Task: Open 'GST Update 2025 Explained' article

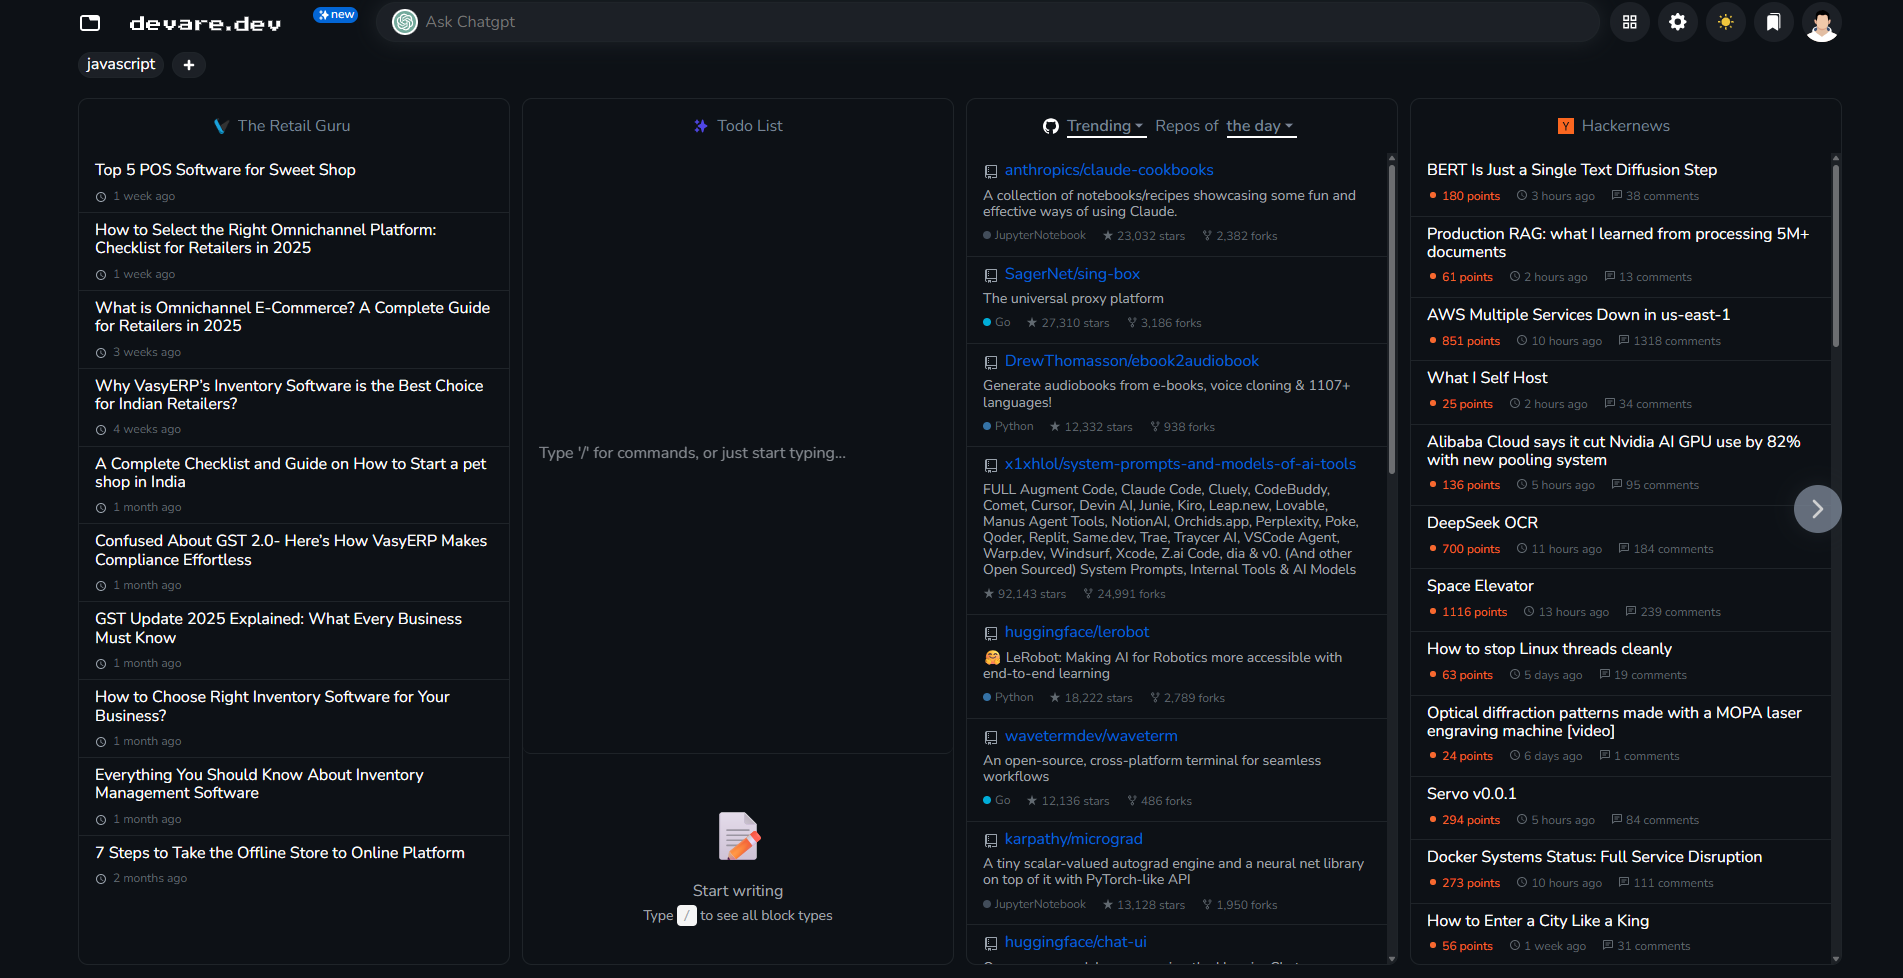Action: pos(278,628)
